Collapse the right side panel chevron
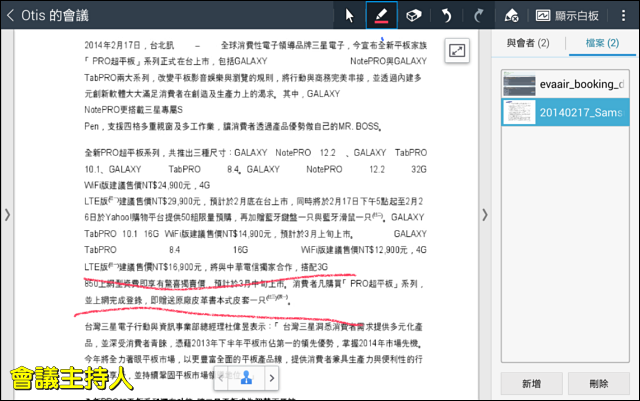The height and width of the screenshot is (401, 640). click(484, 215)
